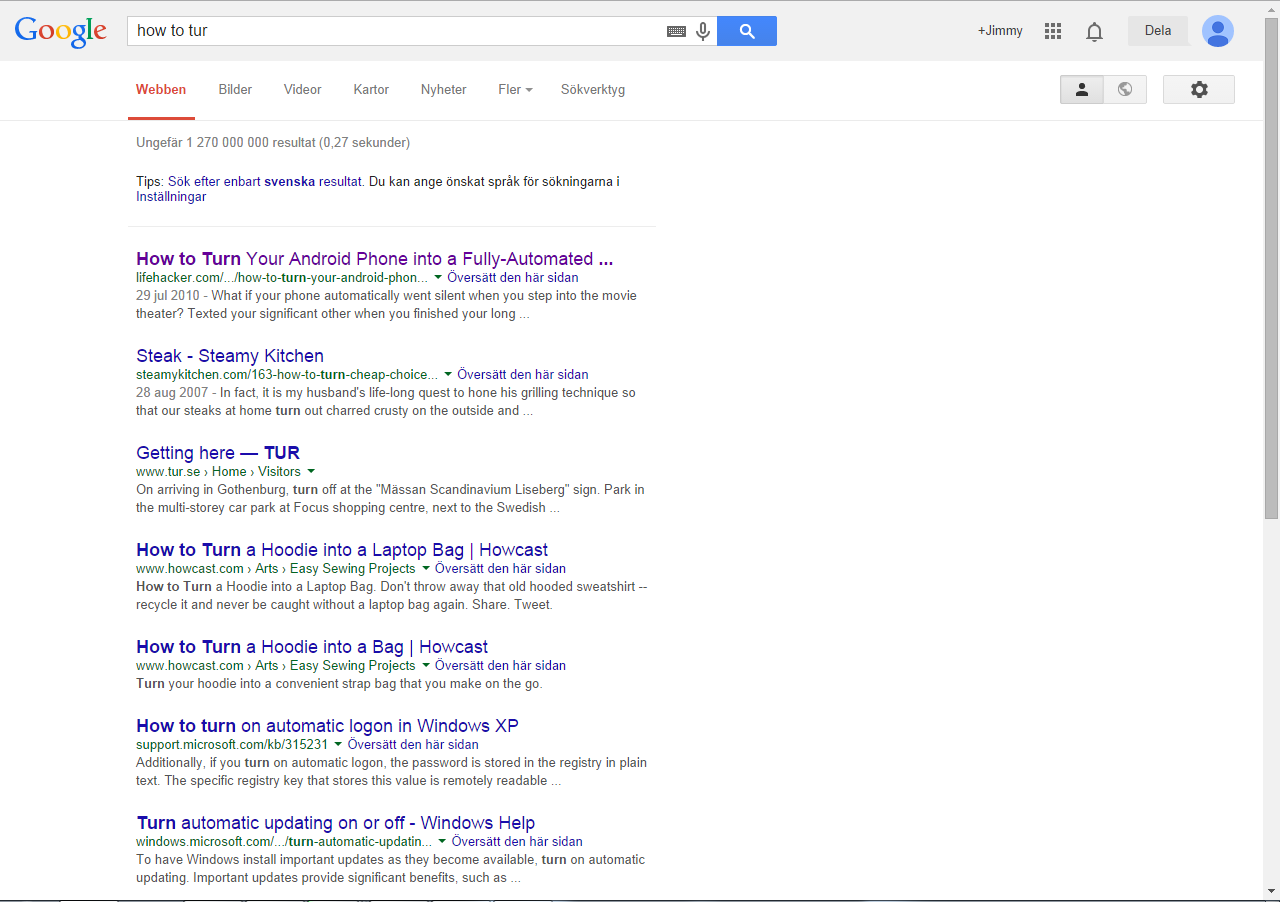Open the settings gear menu

(x=1199, y=89)
